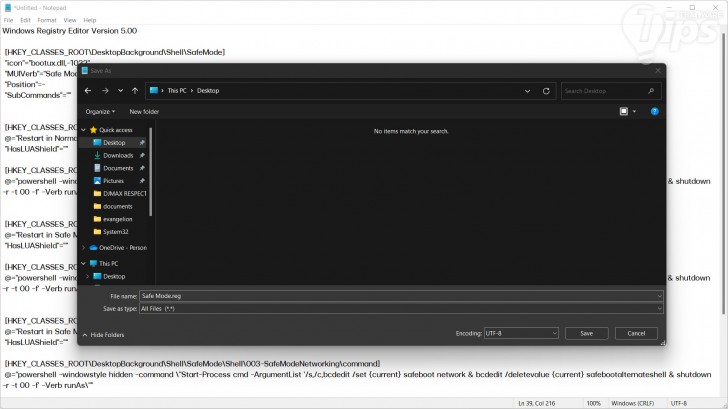Go back with the Save As back arrow
The width and height of the screenshot is (728, 409).
88,91
